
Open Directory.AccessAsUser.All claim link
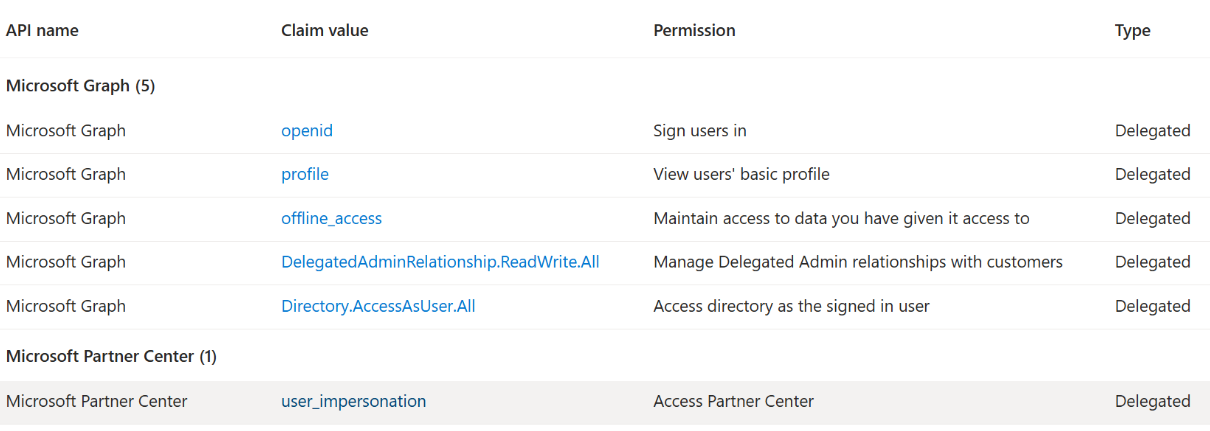pos(378,306)
